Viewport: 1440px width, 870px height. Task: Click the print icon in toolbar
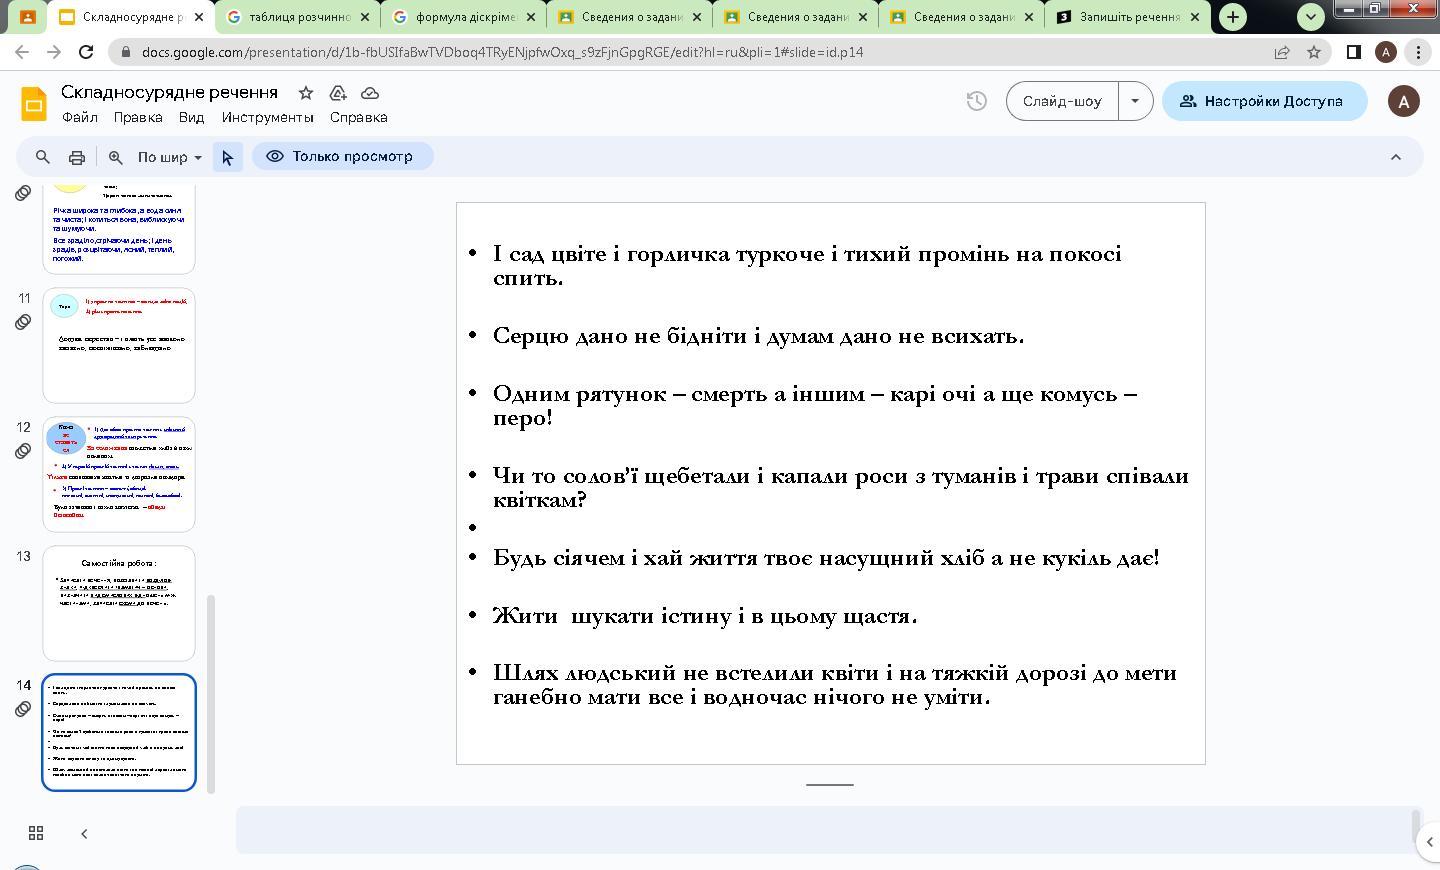[x=77, y=157]
